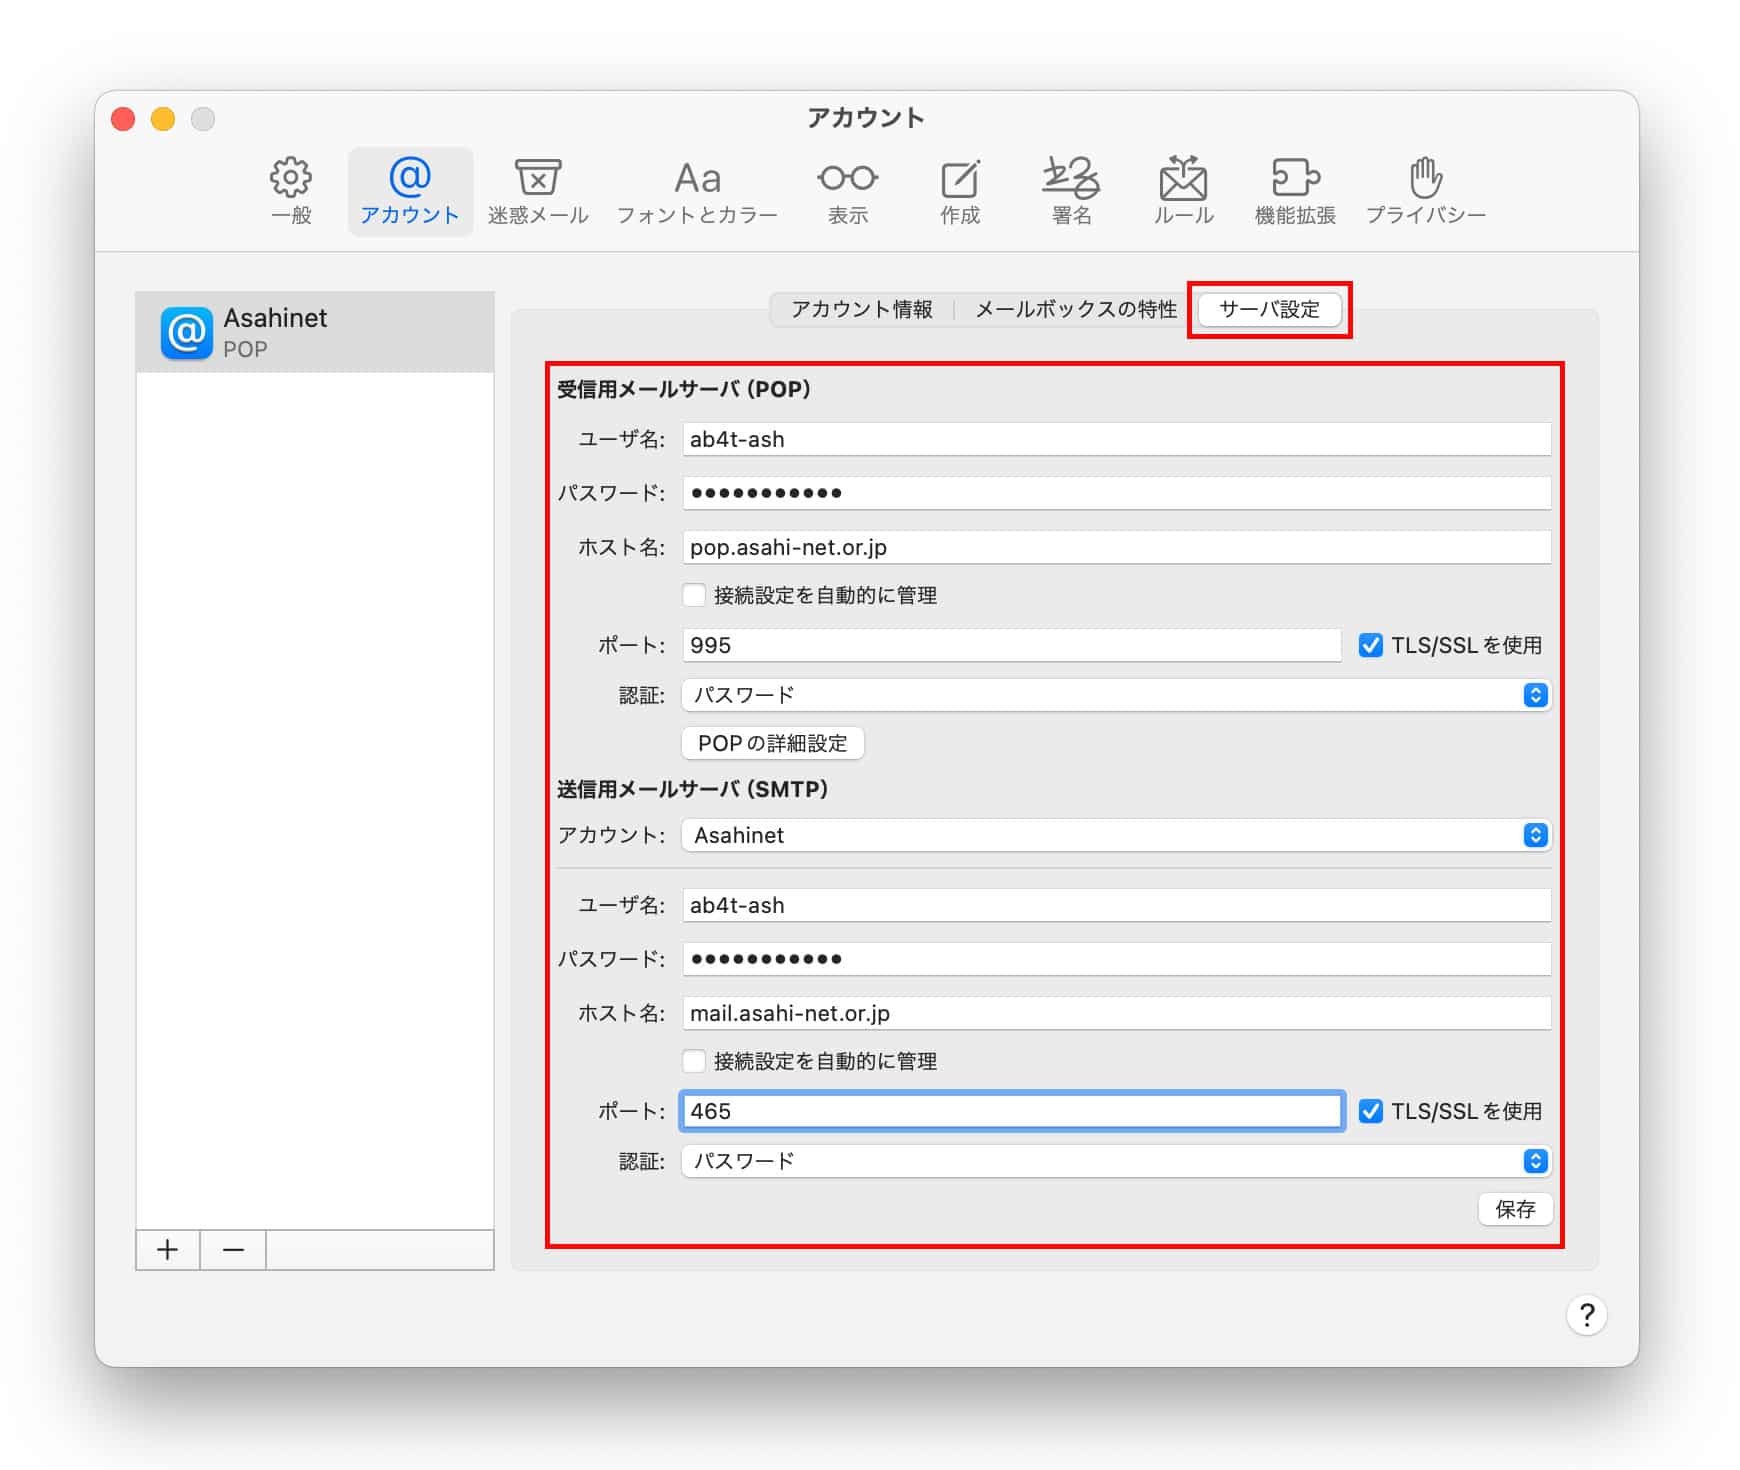Click the SMTP ユーザ名 field ab4t-ash

coord(1117,905)
